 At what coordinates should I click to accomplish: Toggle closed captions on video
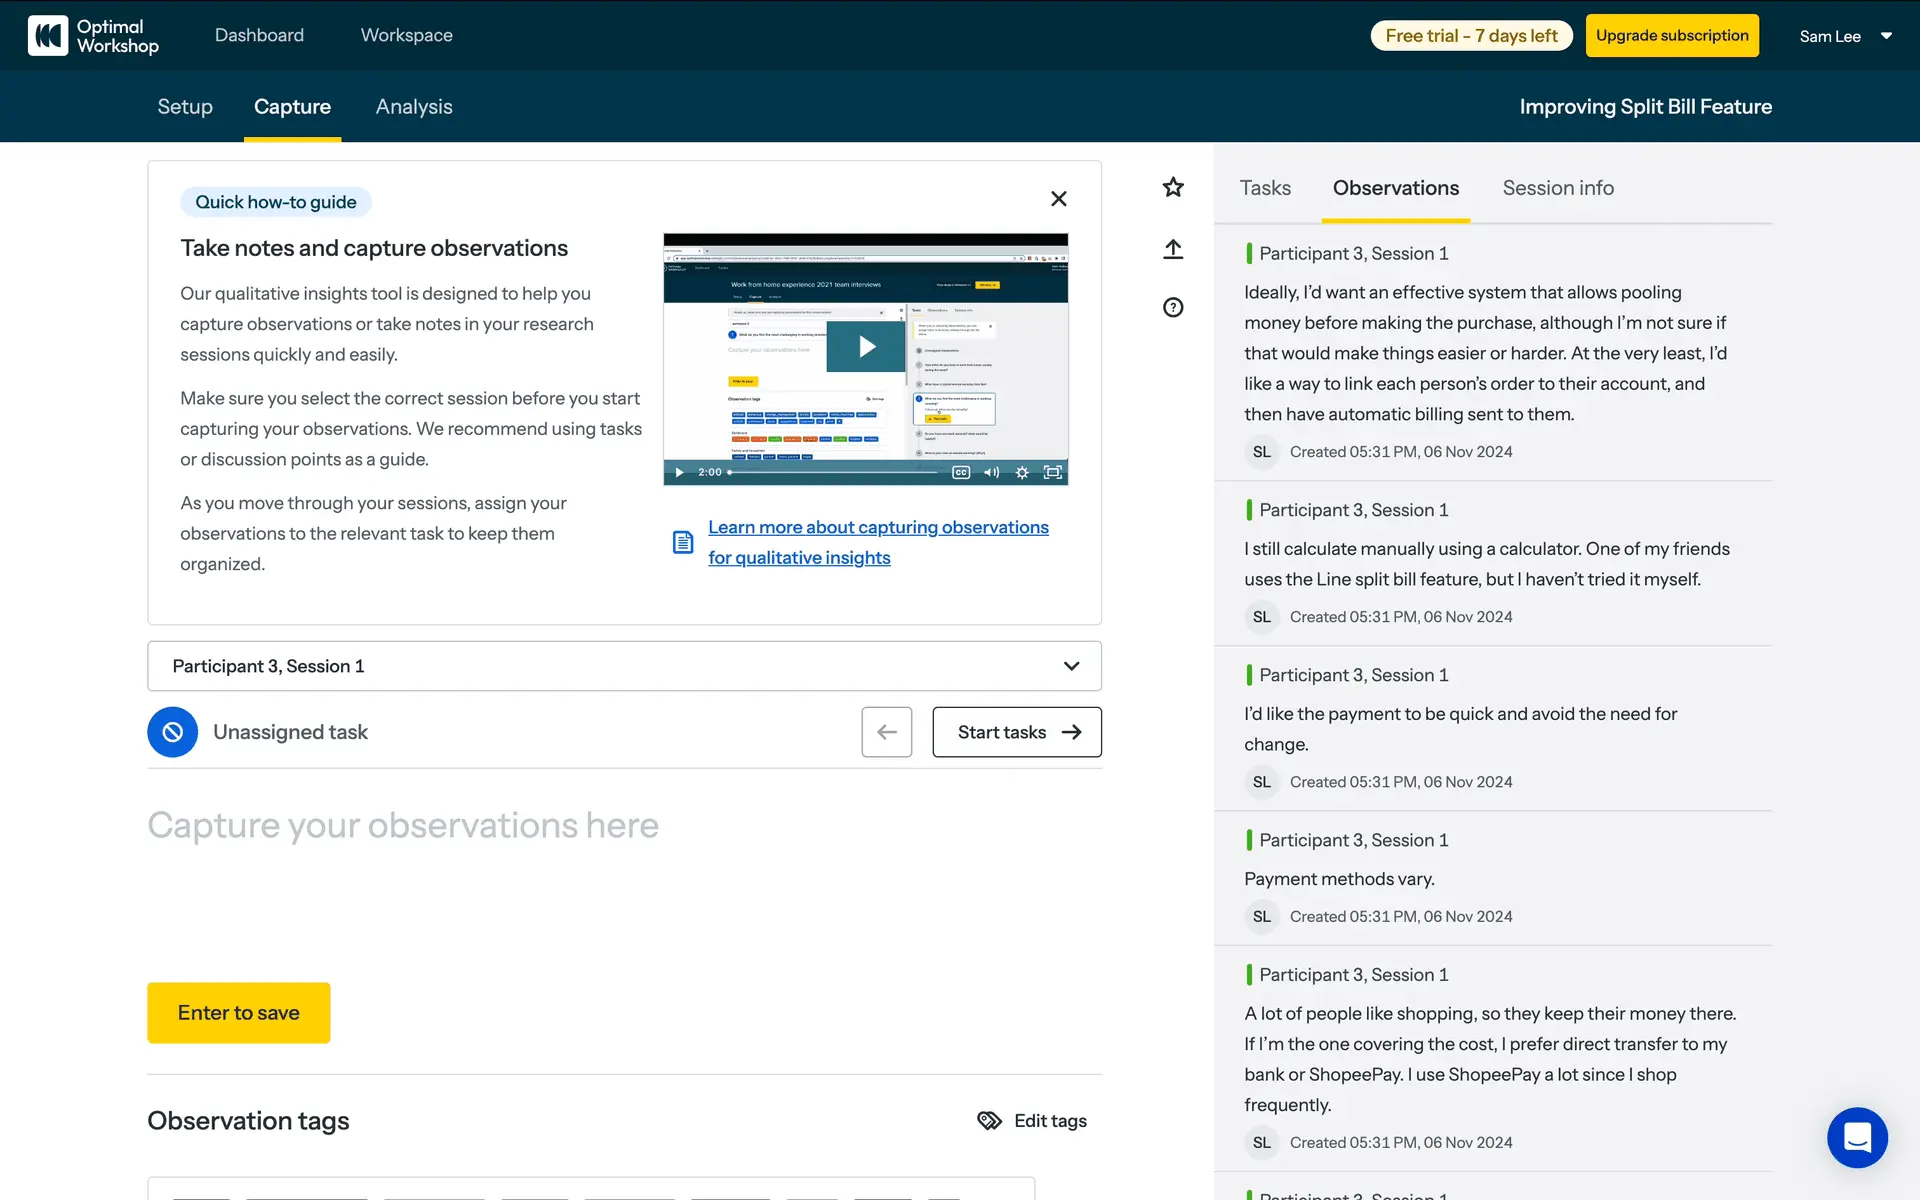tap(961, 472)
